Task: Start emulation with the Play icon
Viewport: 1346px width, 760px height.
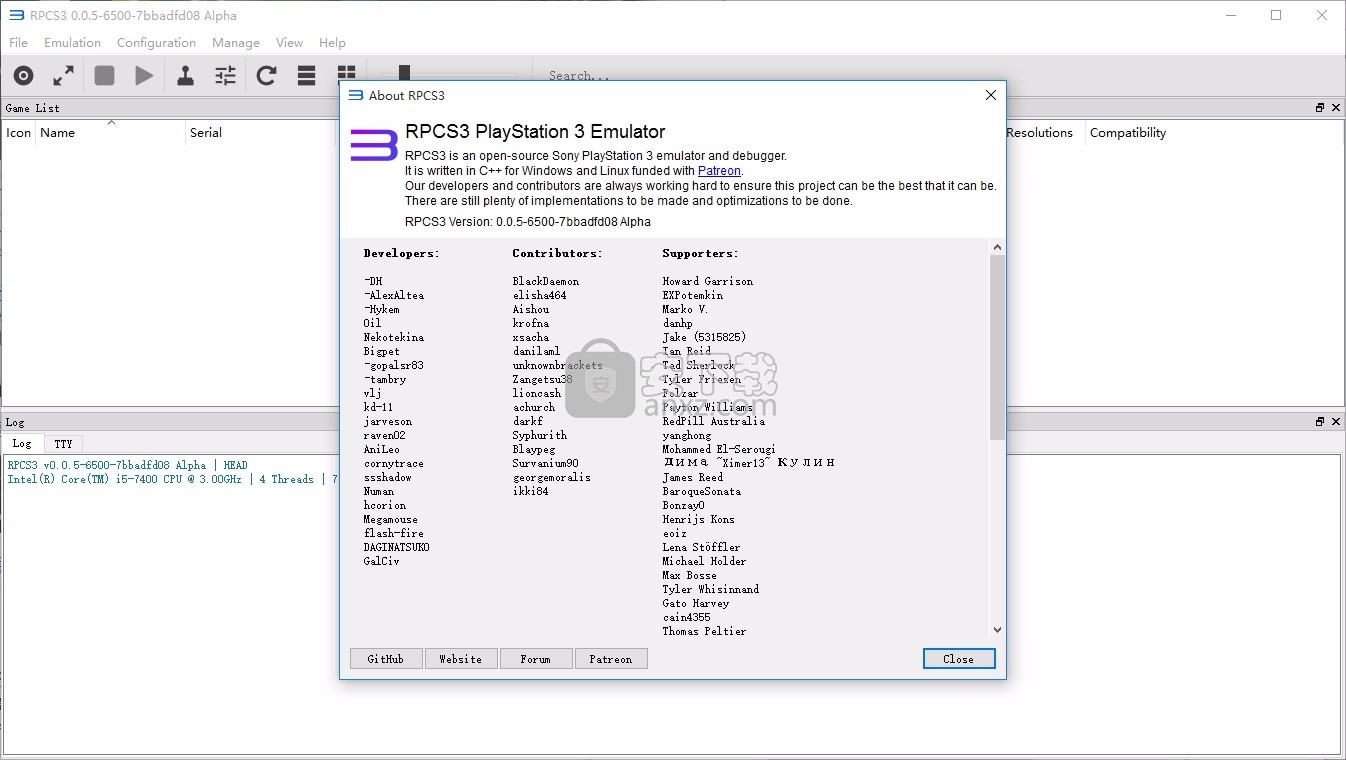Action: point(145,75)
